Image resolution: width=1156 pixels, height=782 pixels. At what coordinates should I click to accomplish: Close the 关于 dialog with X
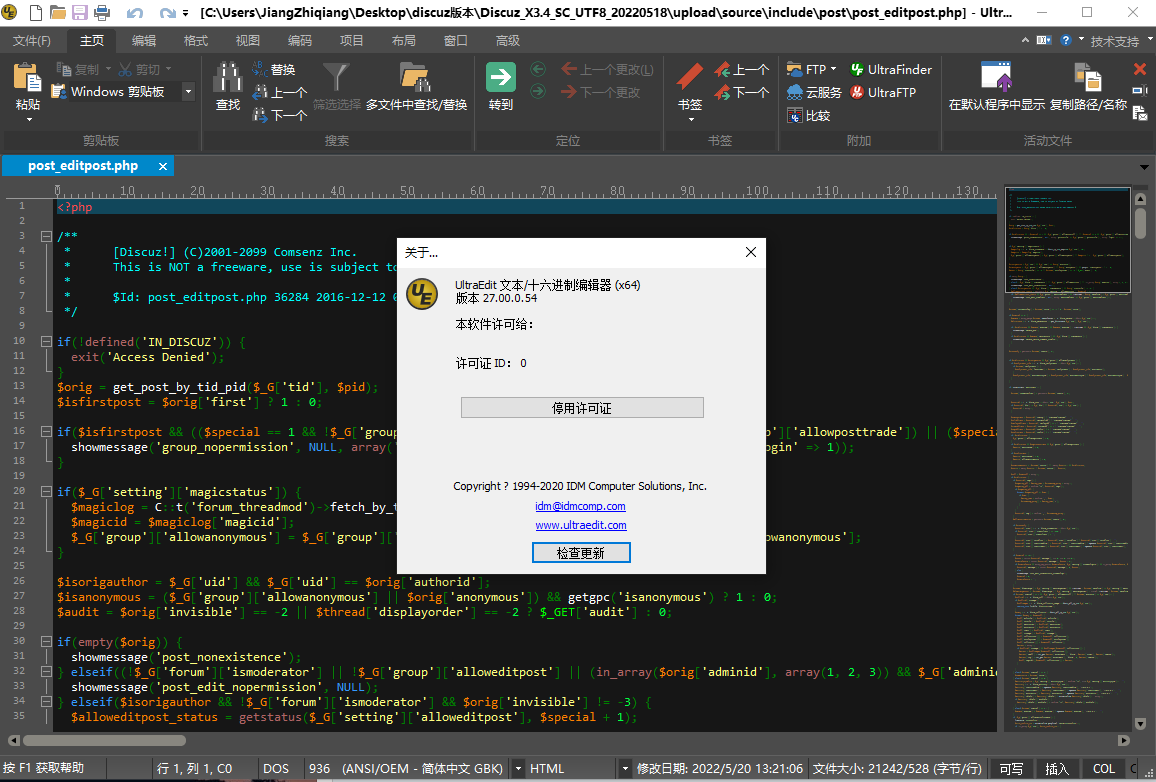pos(751,252)
